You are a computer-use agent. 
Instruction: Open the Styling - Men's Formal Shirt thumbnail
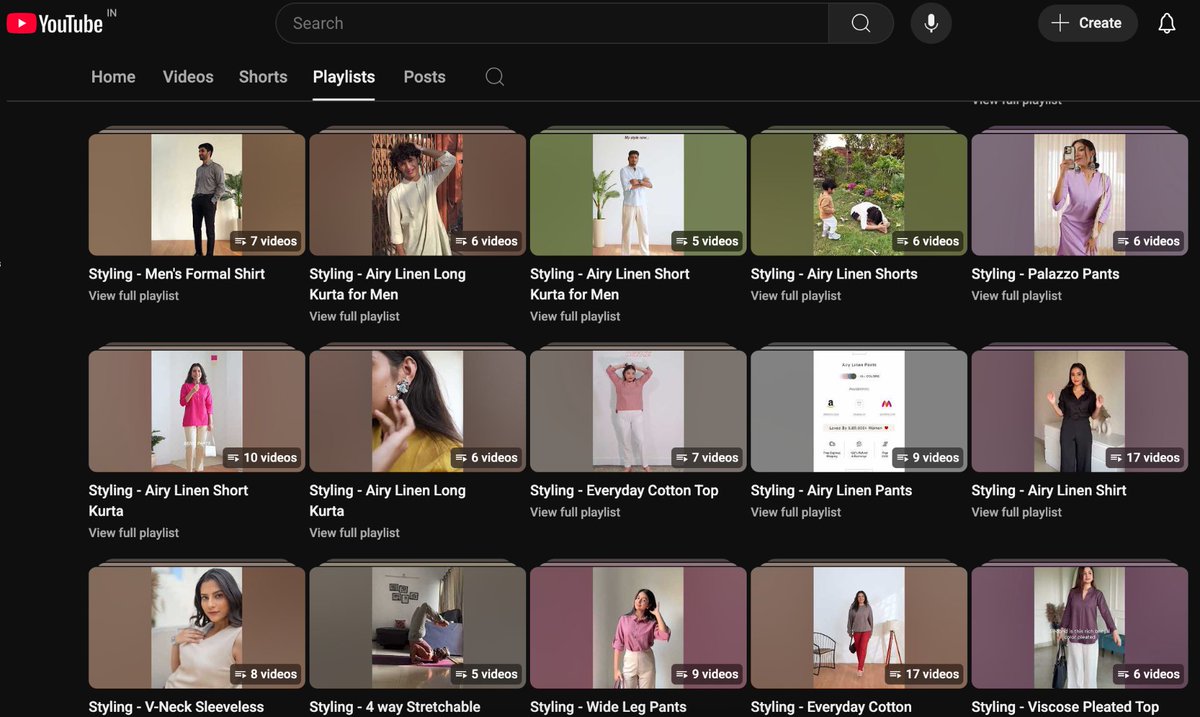[196, 194]
